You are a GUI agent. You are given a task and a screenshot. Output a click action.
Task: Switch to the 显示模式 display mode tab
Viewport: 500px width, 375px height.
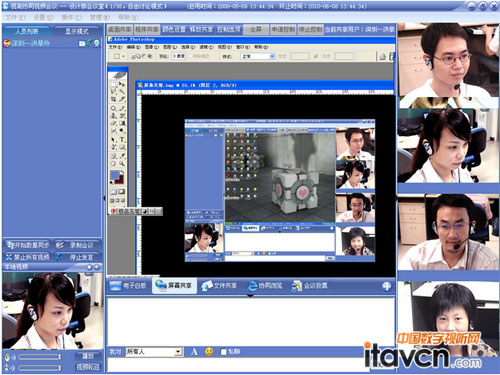77,31
